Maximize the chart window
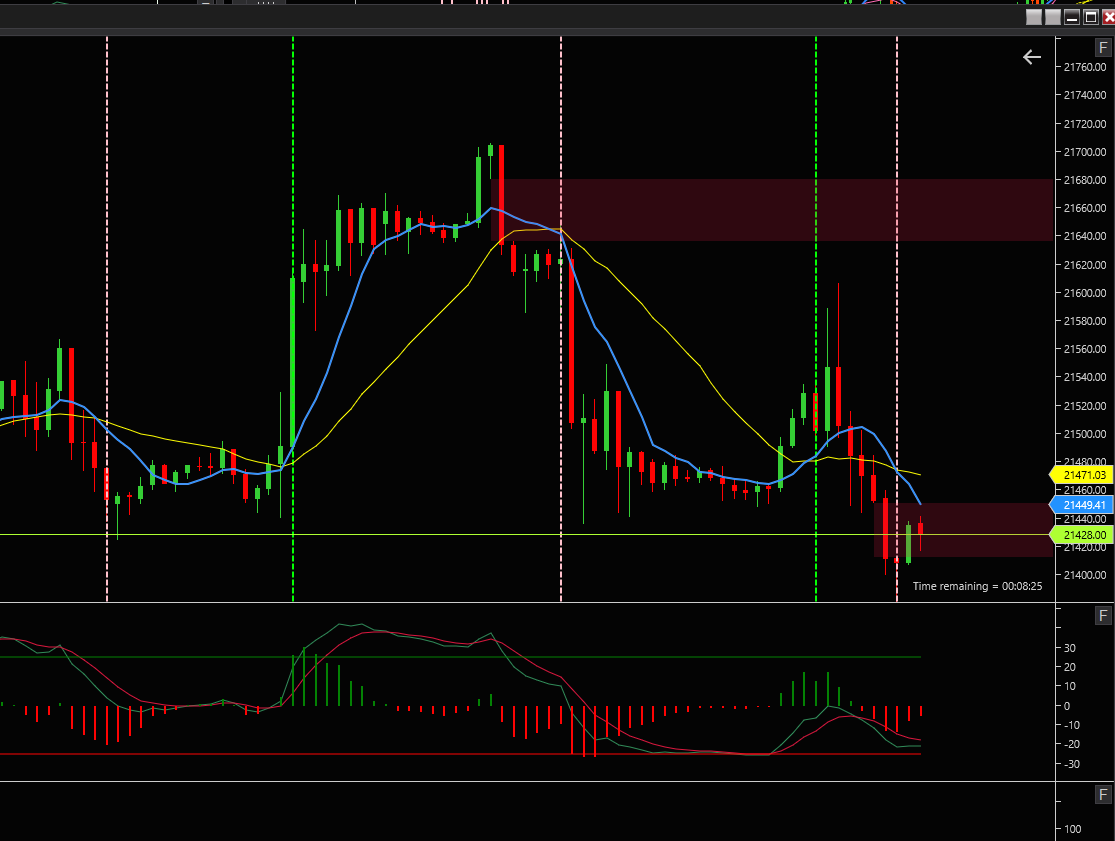 pos(1090,17)
